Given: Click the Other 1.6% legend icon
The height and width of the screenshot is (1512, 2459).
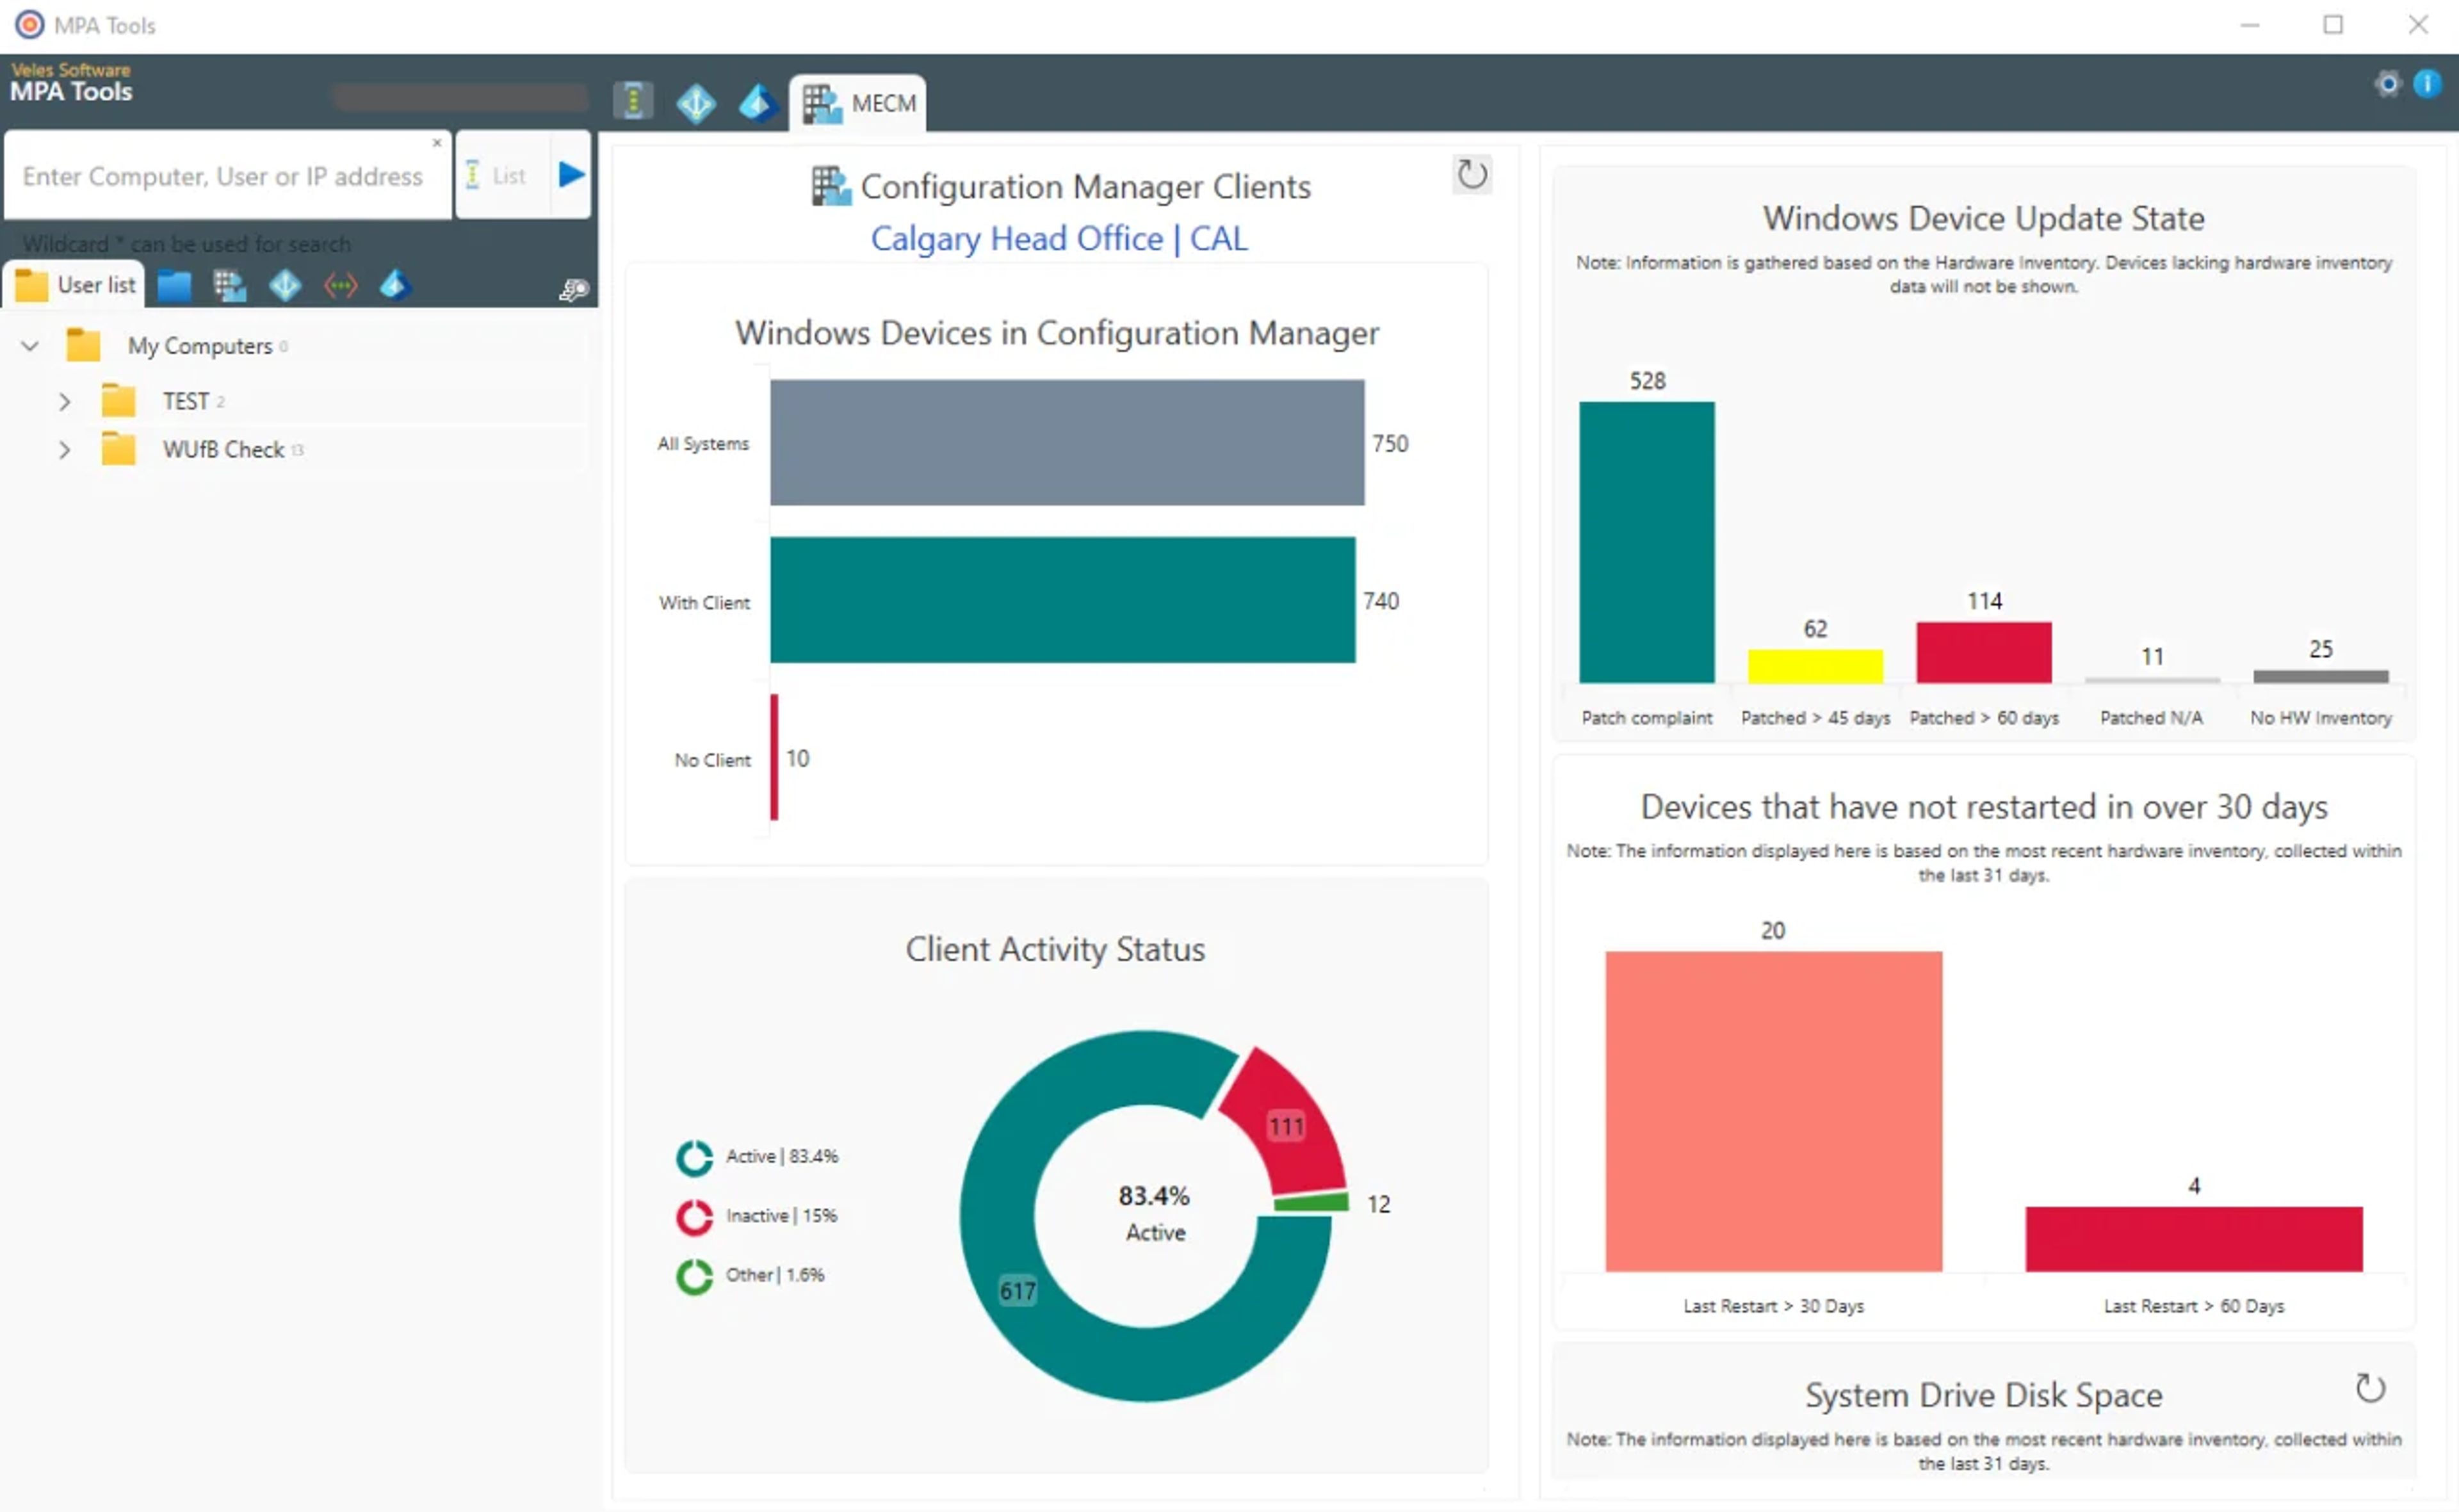Looking at the screenshot, I should (694, 1276).
